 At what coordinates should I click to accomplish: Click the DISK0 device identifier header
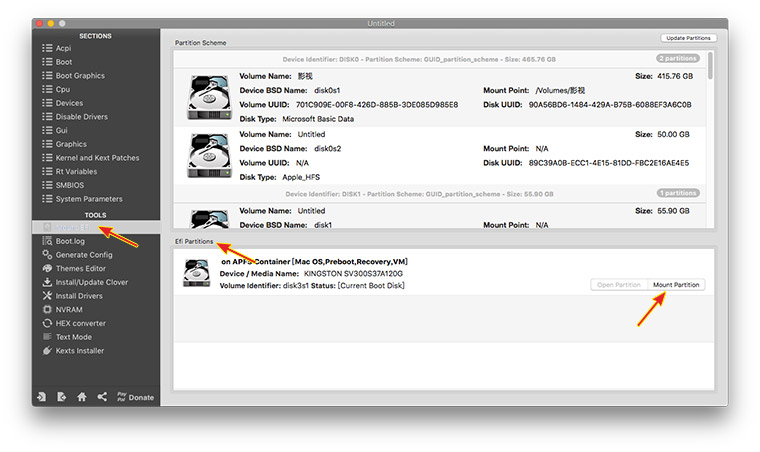point(419,59)
